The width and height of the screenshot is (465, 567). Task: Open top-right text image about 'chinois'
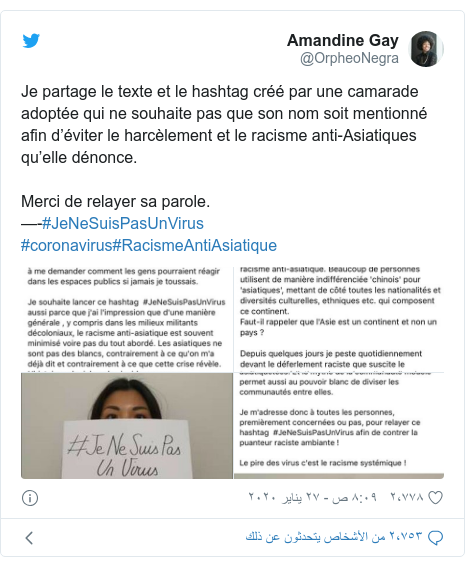[339, 320]
